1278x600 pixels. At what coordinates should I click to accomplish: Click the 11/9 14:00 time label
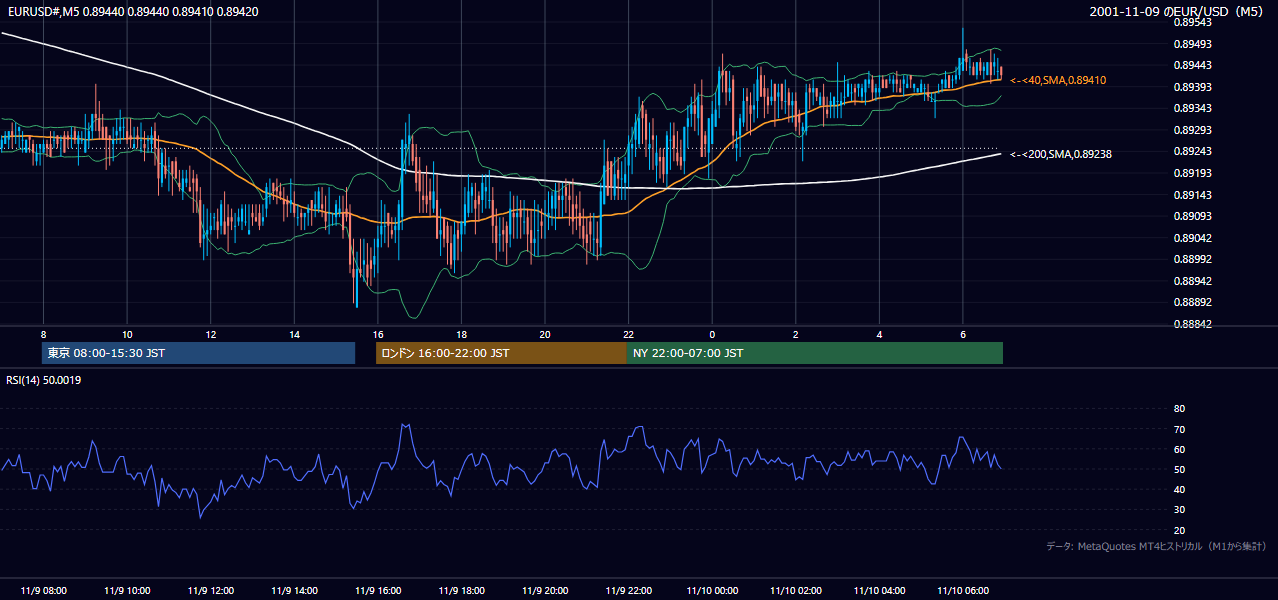(294, 591)
